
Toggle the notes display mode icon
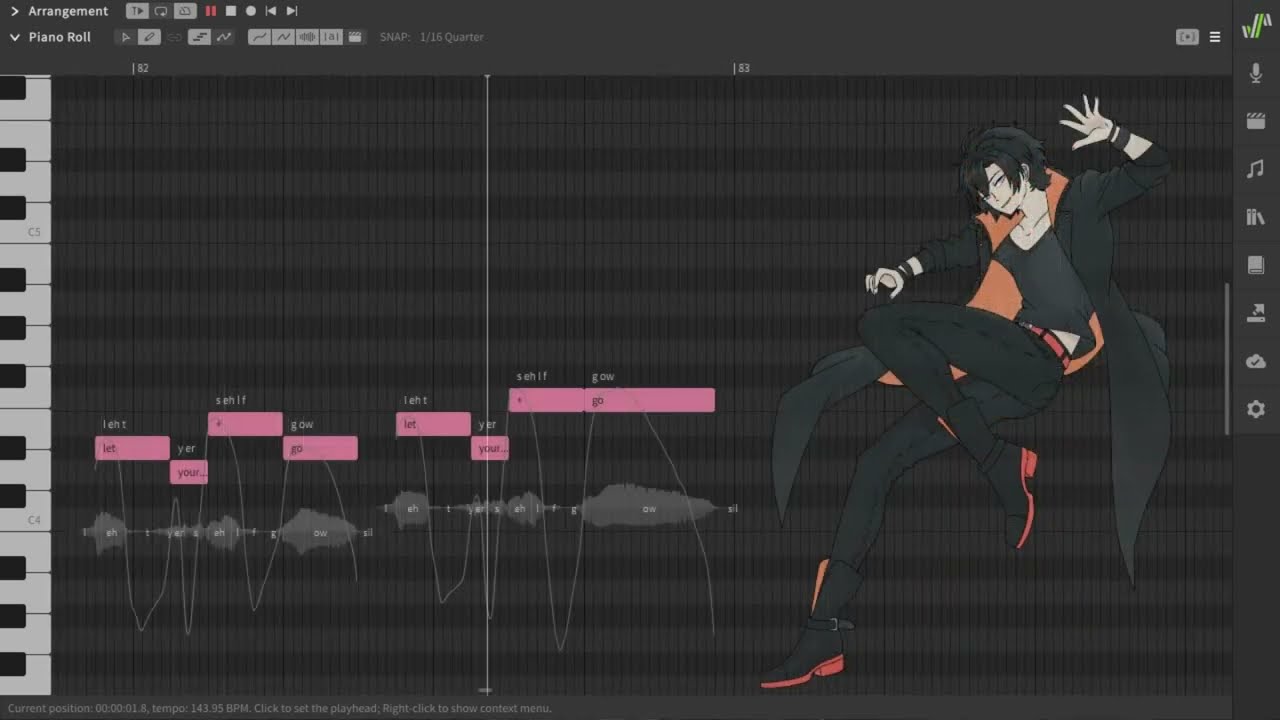click(x=199, y=37)
